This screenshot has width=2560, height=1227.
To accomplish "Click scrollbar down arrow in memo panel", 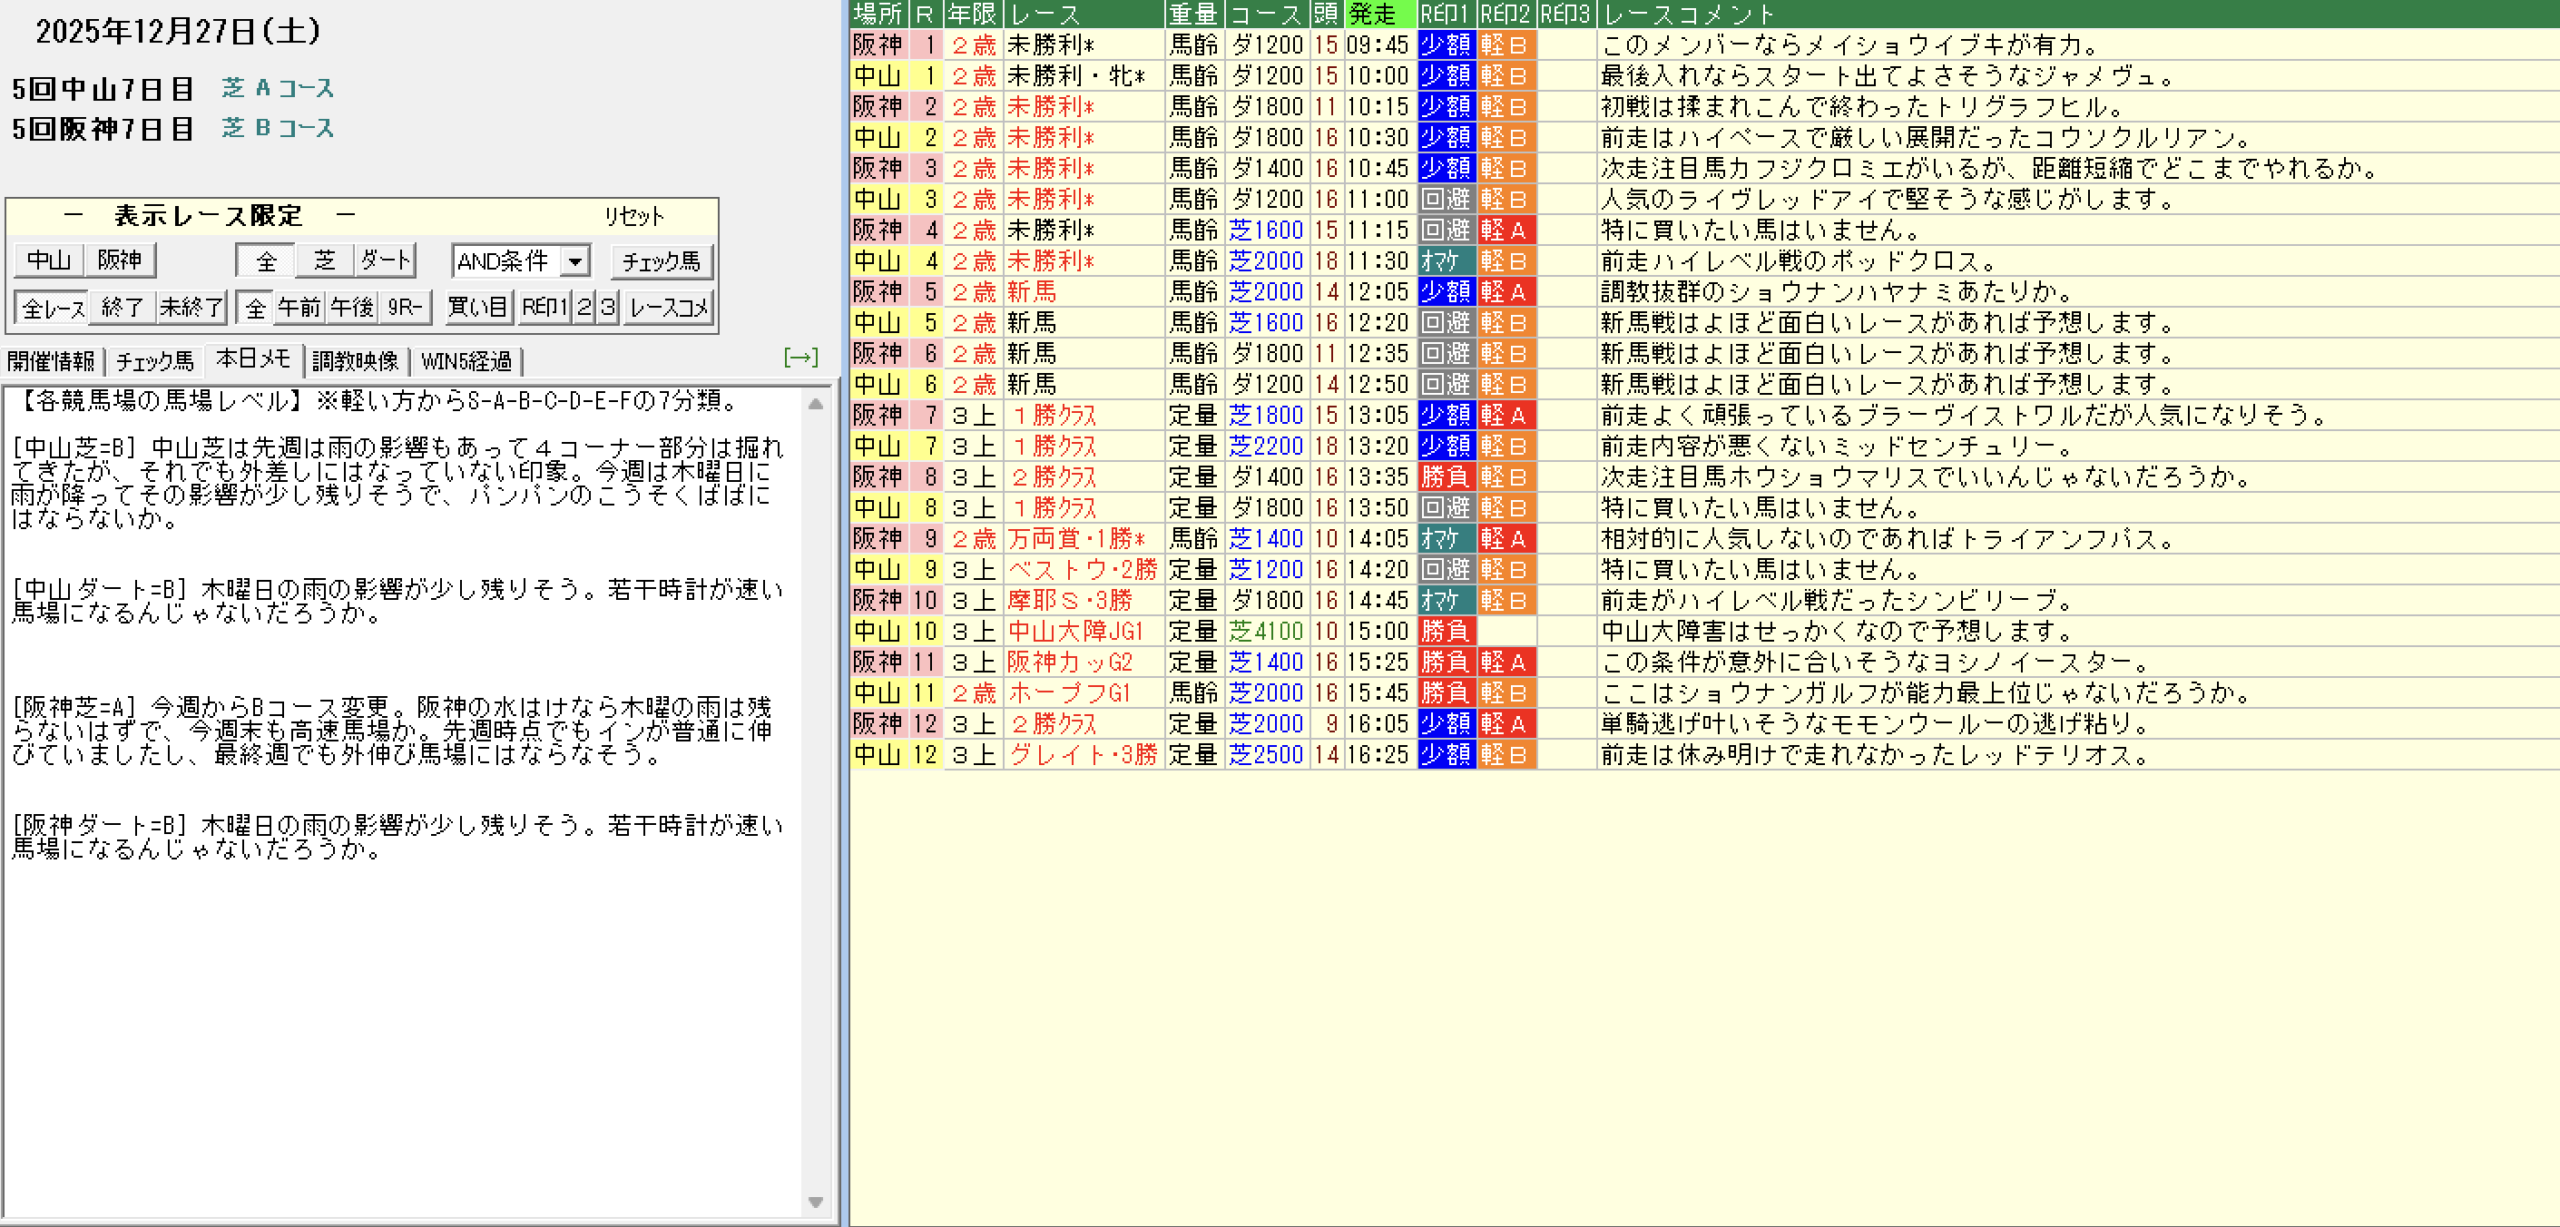I will 816,1202.
